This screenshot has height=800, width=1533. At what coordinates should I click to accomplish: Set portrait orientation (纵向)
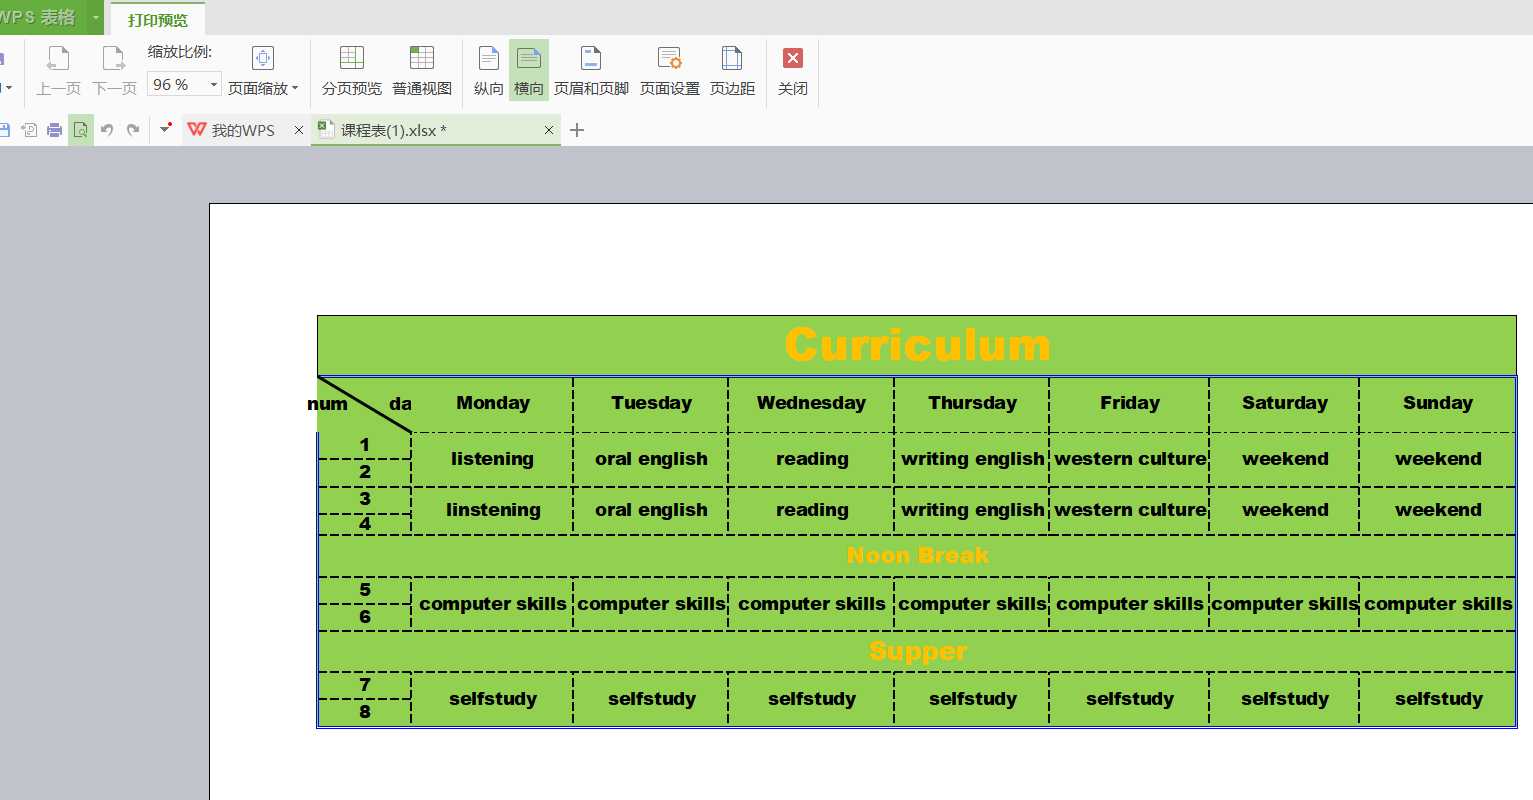[488, 71]
